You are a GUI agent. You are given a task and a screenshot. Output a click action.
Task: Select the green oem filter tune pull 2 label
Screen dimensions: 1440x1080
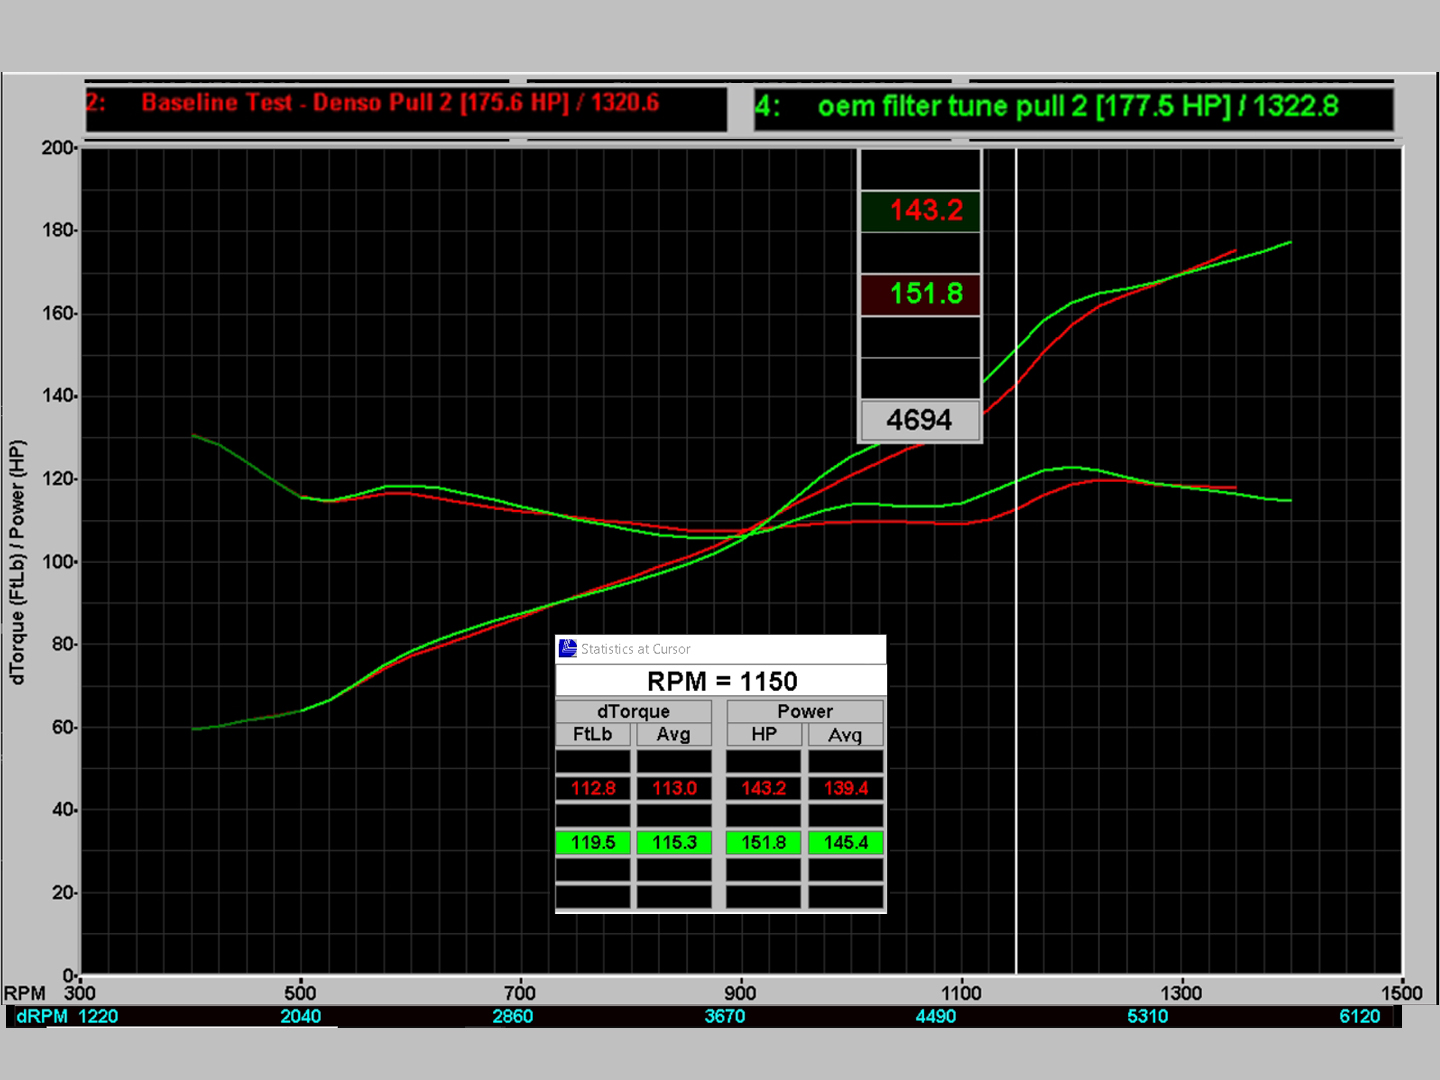[1073, 107]
